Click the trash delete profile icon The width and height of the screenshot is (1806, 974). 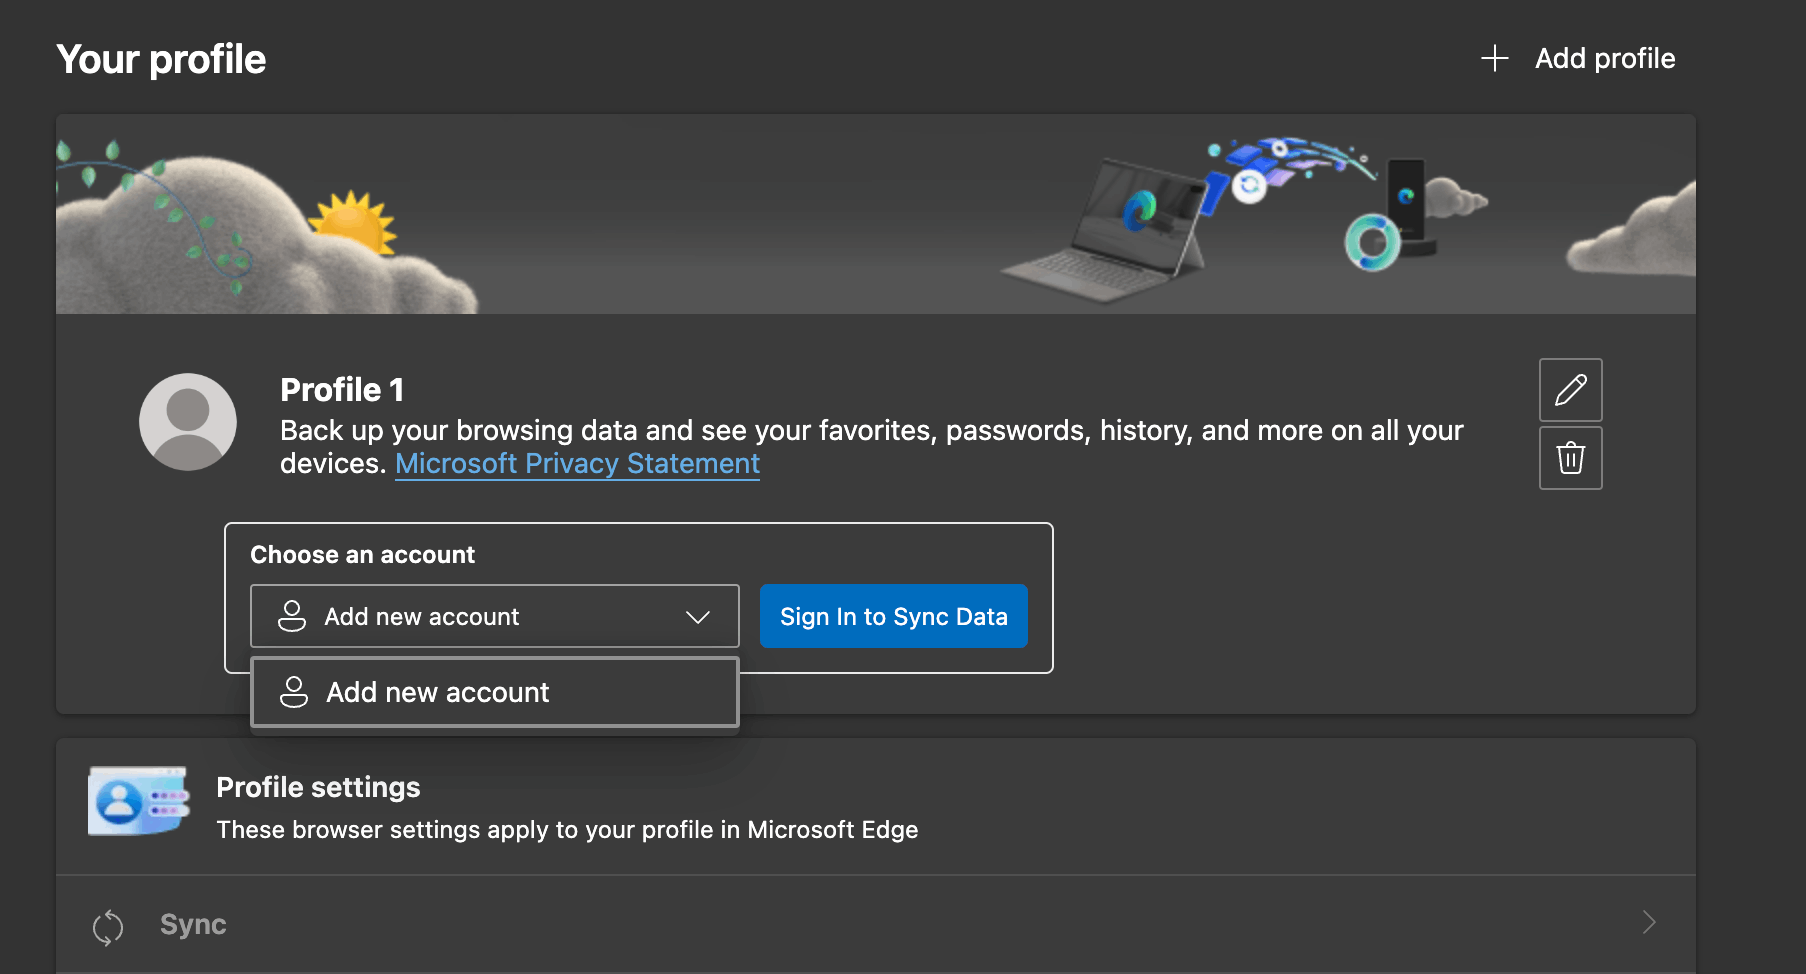coord(1570,458)
